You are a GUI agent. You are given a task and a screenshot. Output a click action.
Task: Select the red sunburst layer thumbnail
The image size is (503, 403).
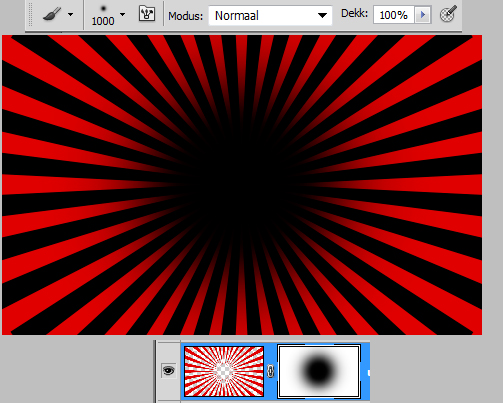pyautogui.click(x=224, y=371)
